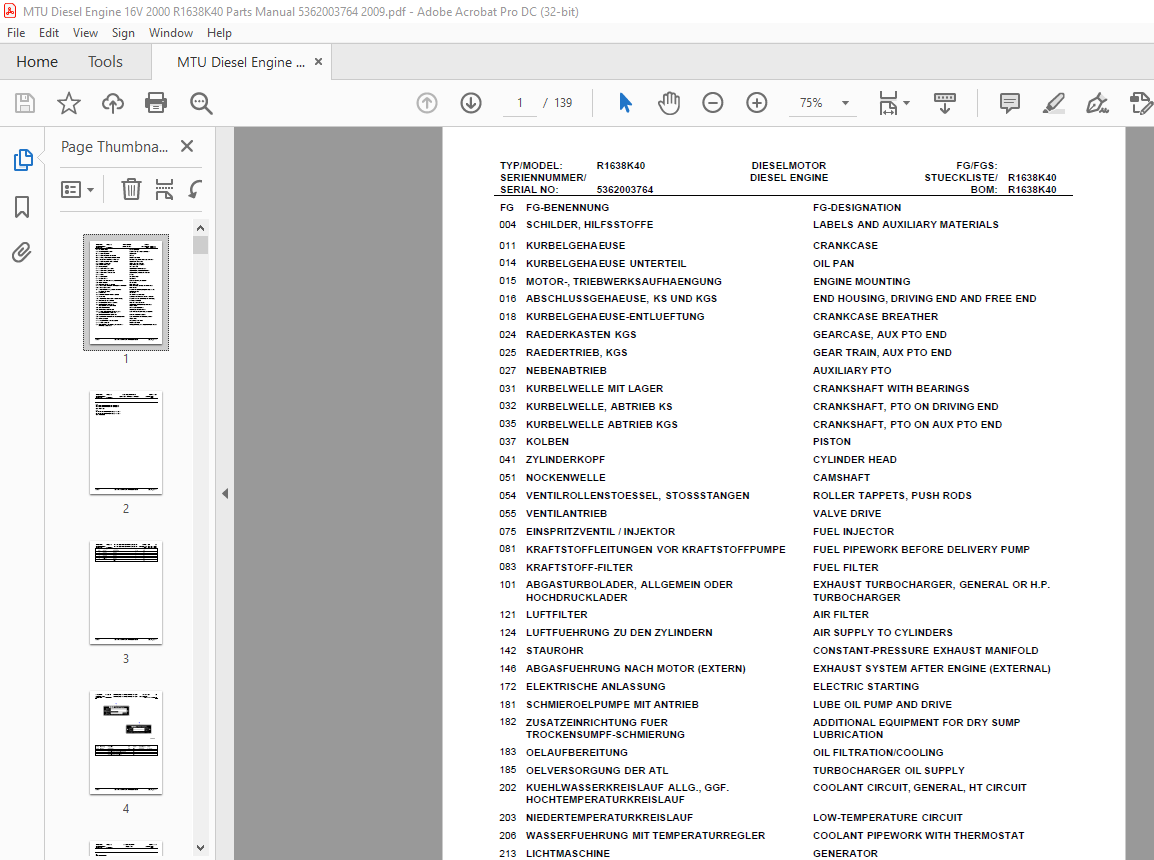
Task: Delete selected page with trash icon
Action: click(131, 190)
